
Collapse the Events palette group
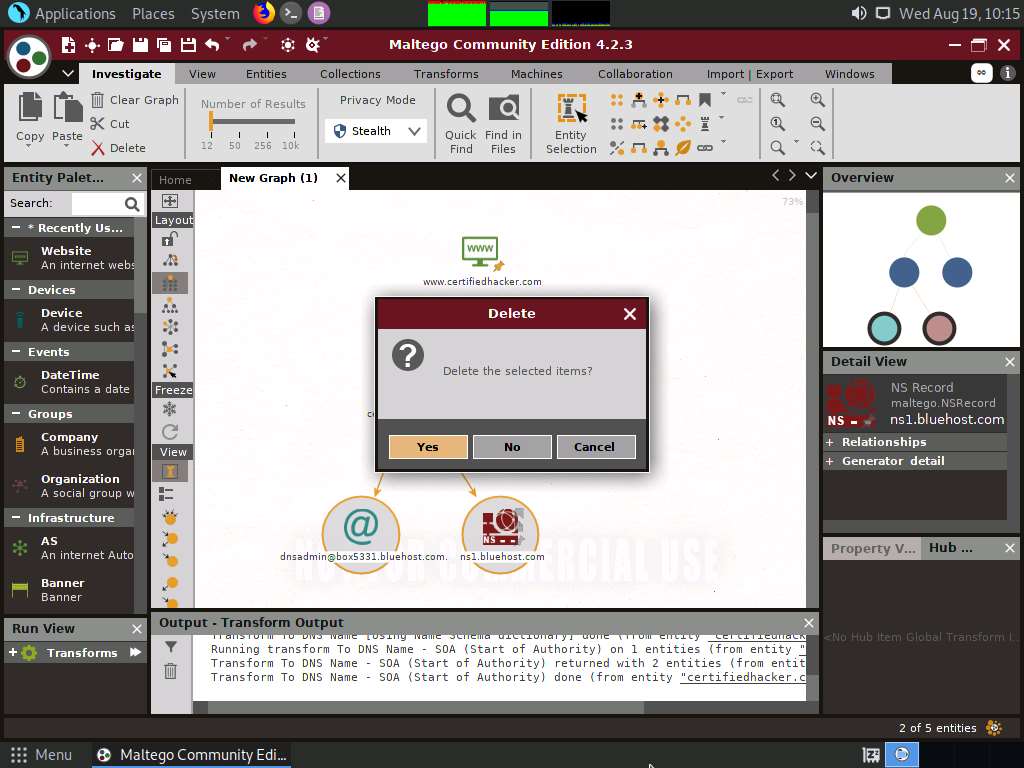click(16, 352)
